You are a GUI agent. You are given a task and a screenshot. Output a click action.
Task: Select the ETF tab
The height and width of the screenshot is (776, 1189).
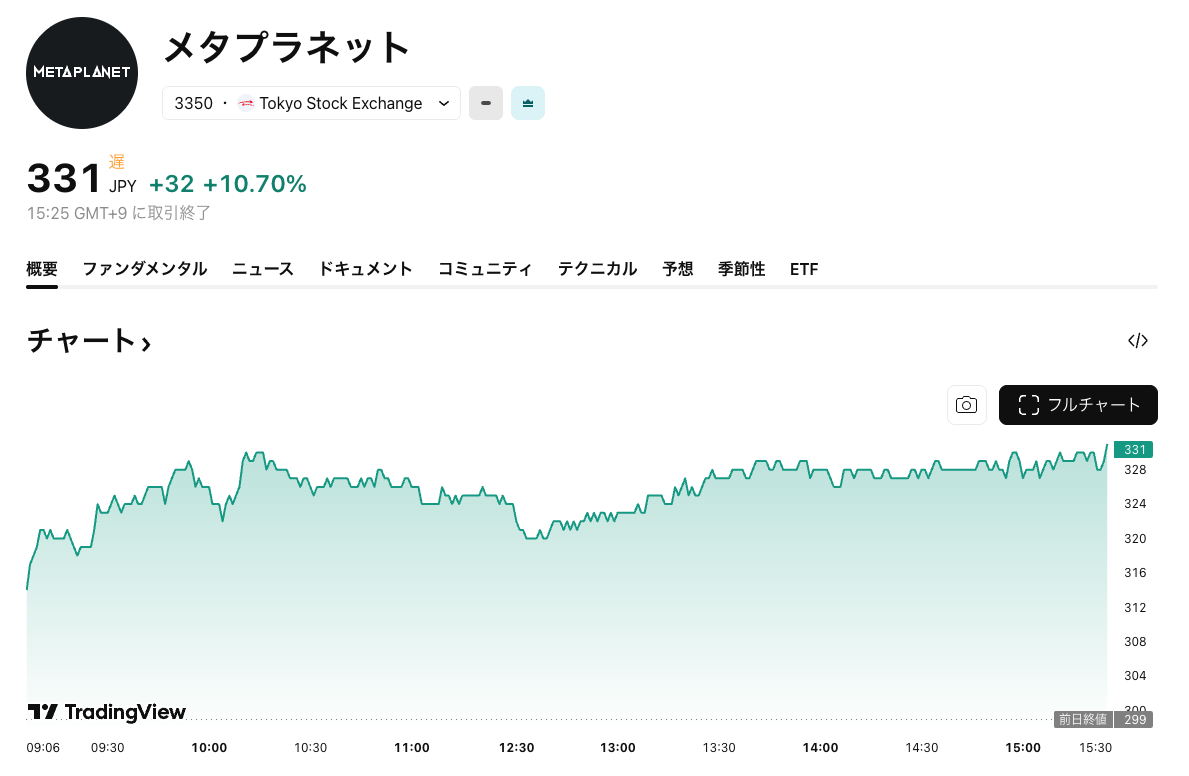(804, 269)
